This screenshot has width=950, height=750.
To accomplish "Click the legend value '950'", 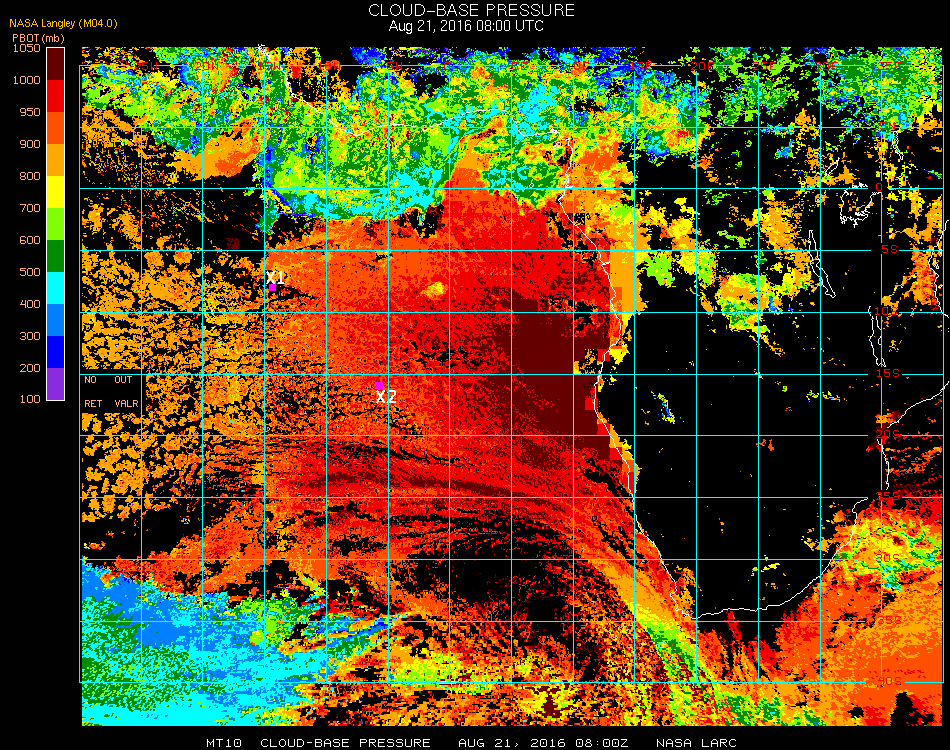I will tap(30, 112).
